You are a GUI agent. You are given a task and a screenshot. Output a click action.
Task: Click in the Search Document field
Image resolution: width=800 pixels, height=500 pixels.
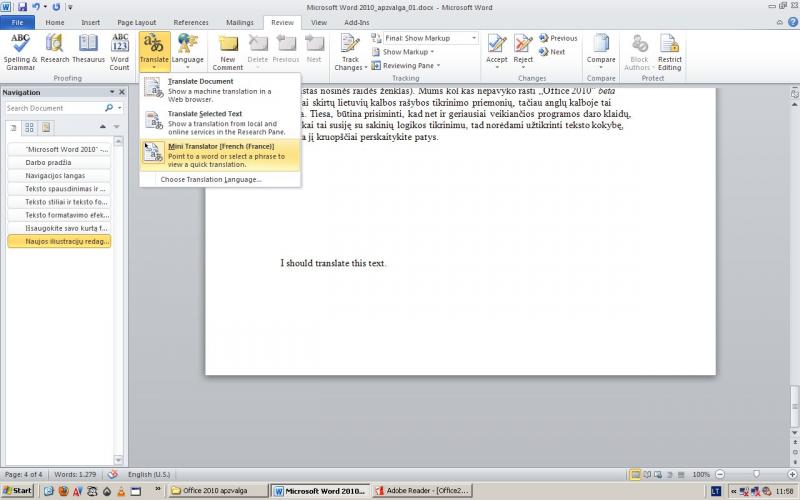point(54,108)
